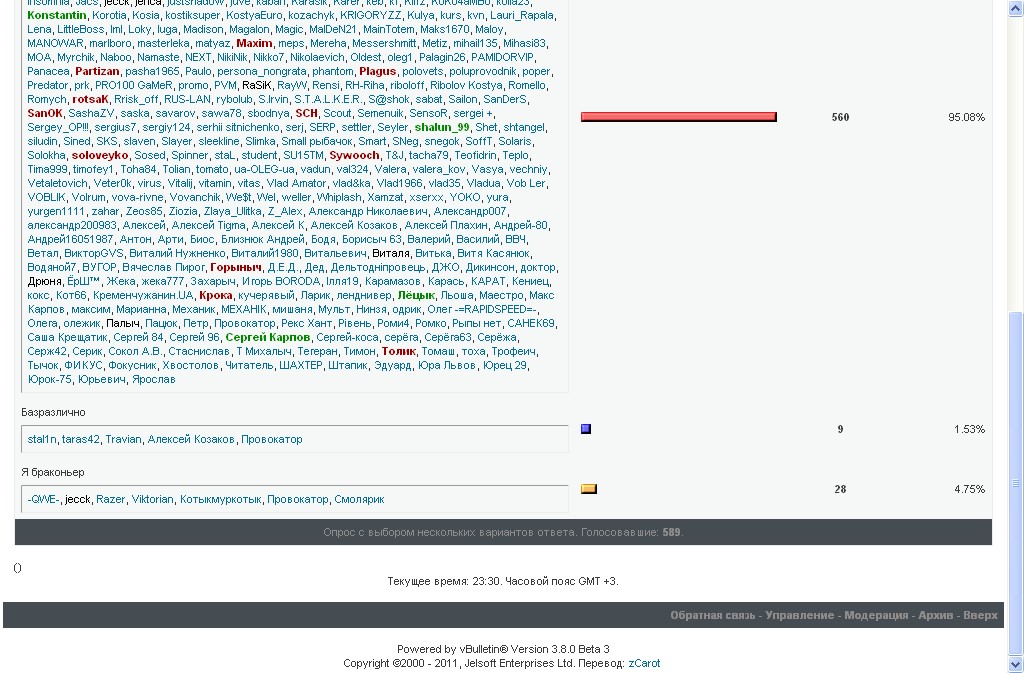Open shalun_99 user profile
Screen dimensions: 1024x673
point(442,128)
